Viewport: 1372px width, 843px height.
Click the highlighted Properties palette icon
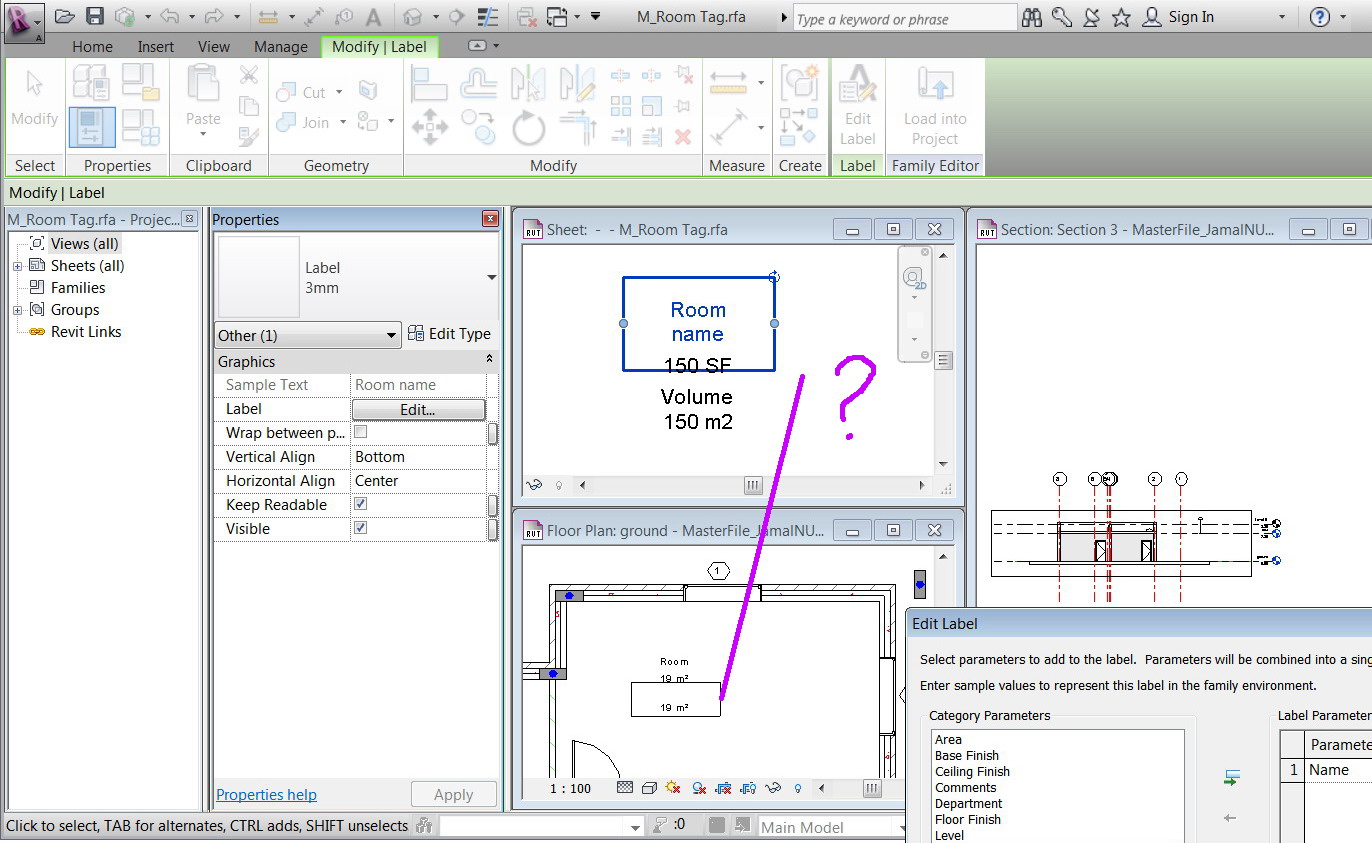point(92,128)
